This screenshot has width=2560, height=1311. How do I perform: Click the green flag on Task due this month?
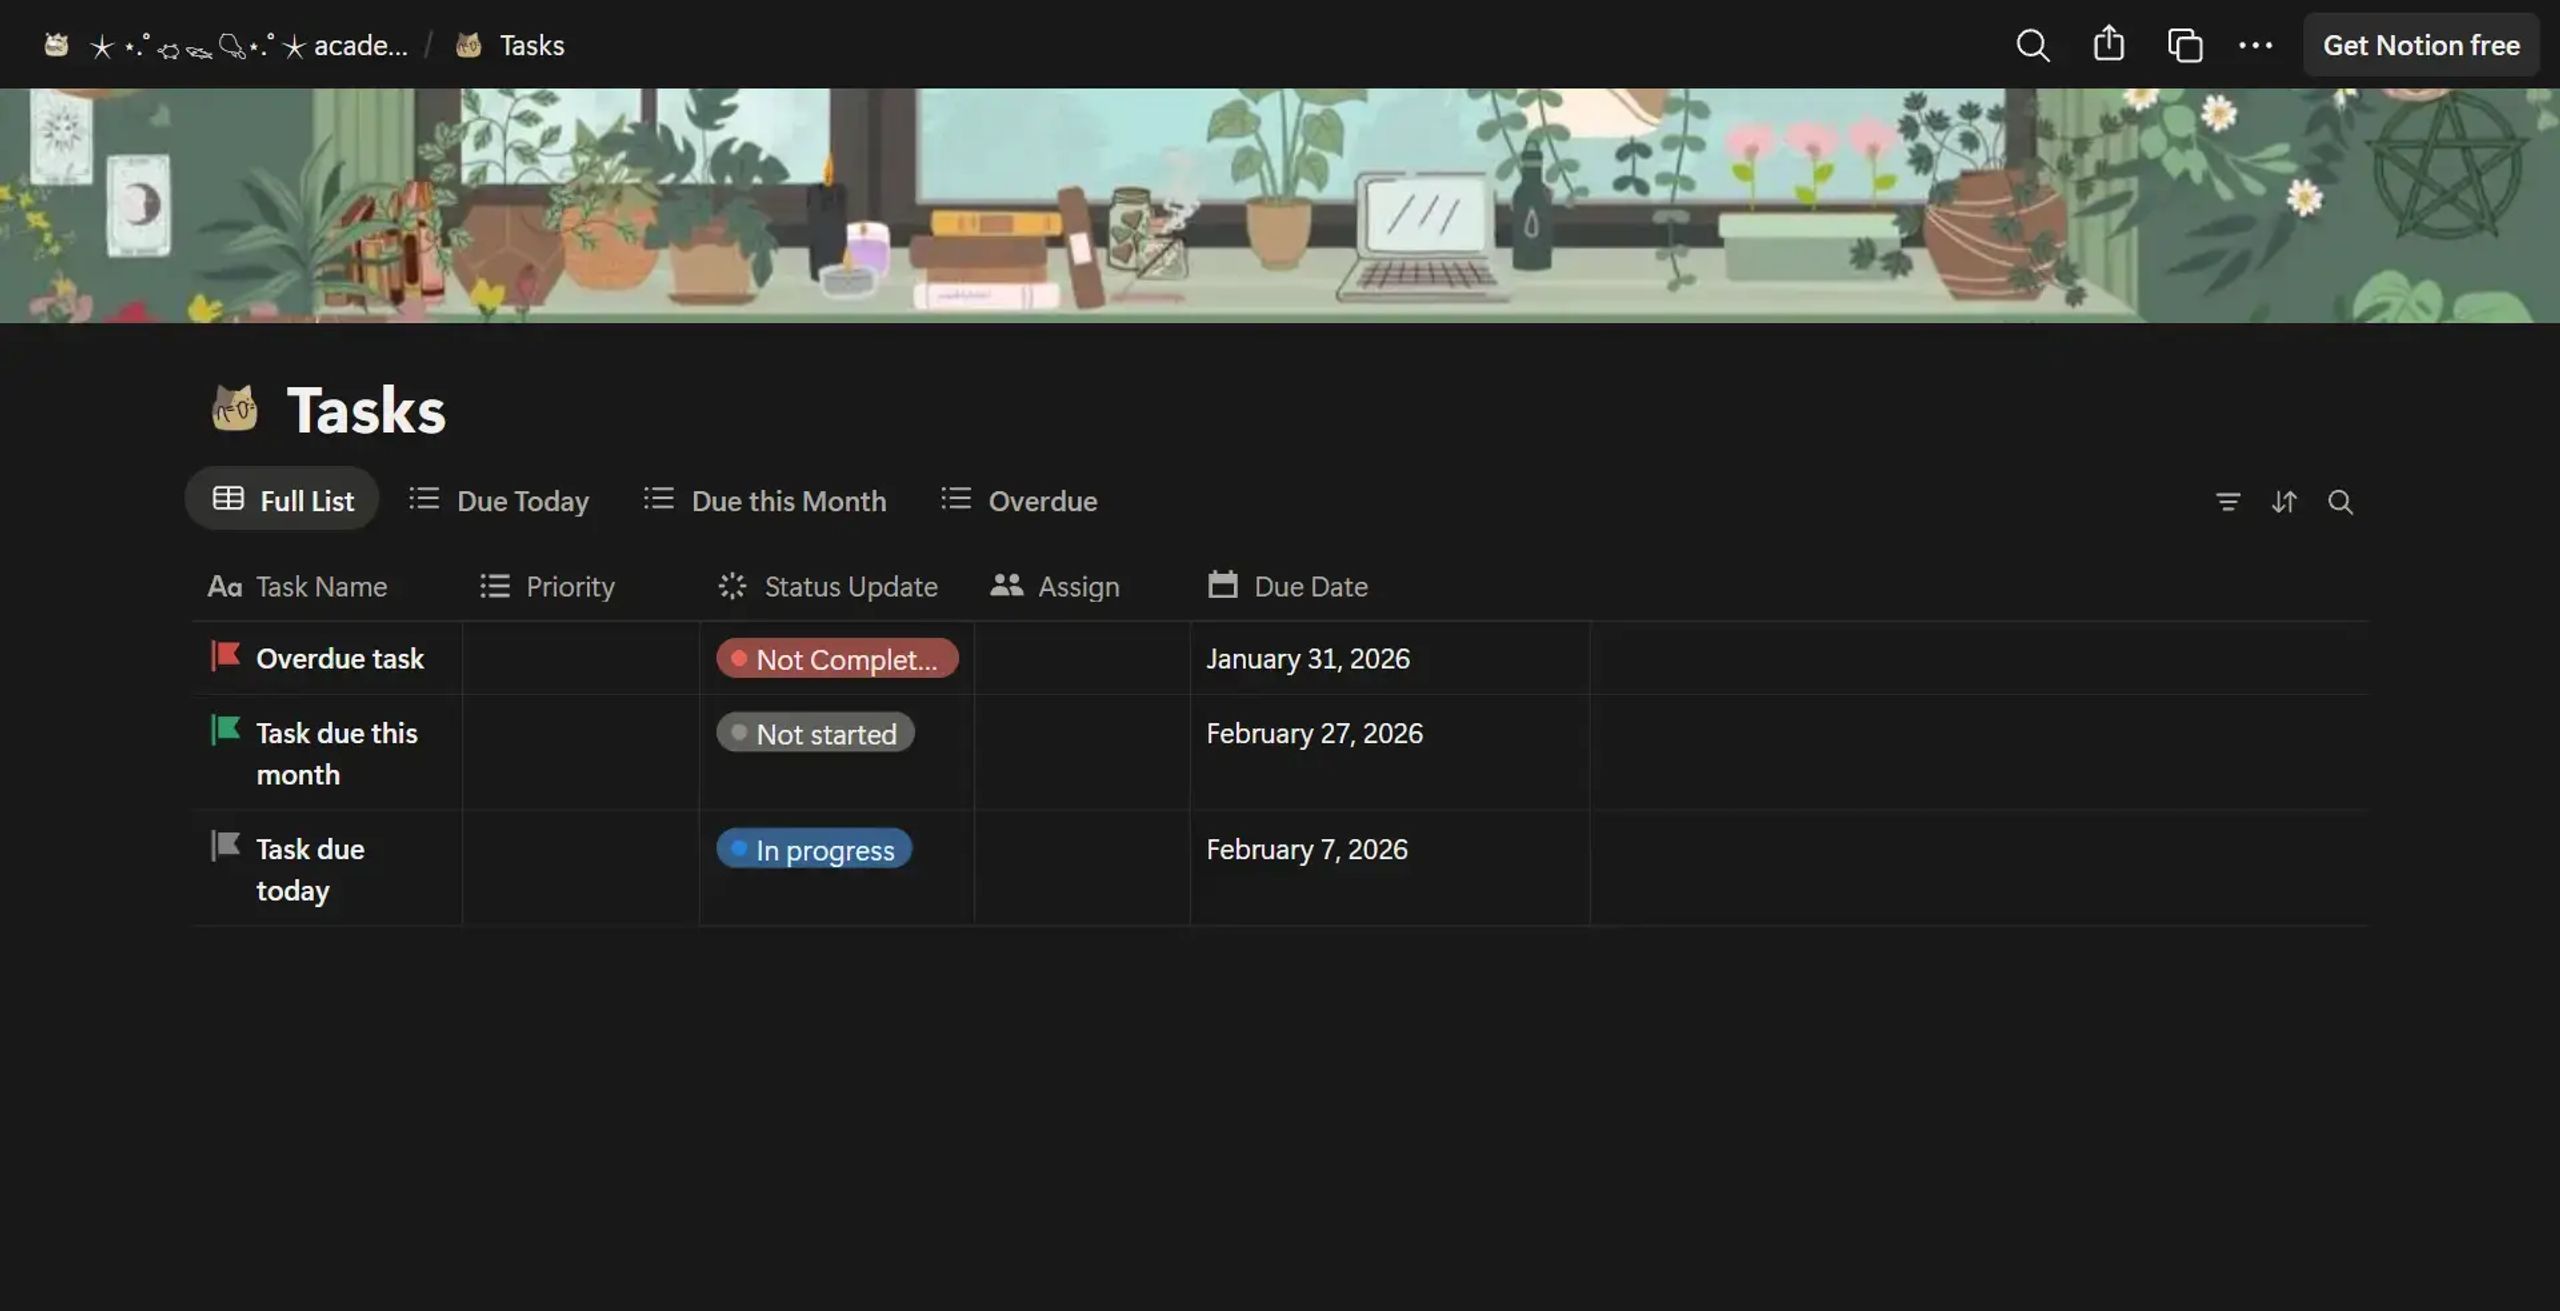coord(225,730)
